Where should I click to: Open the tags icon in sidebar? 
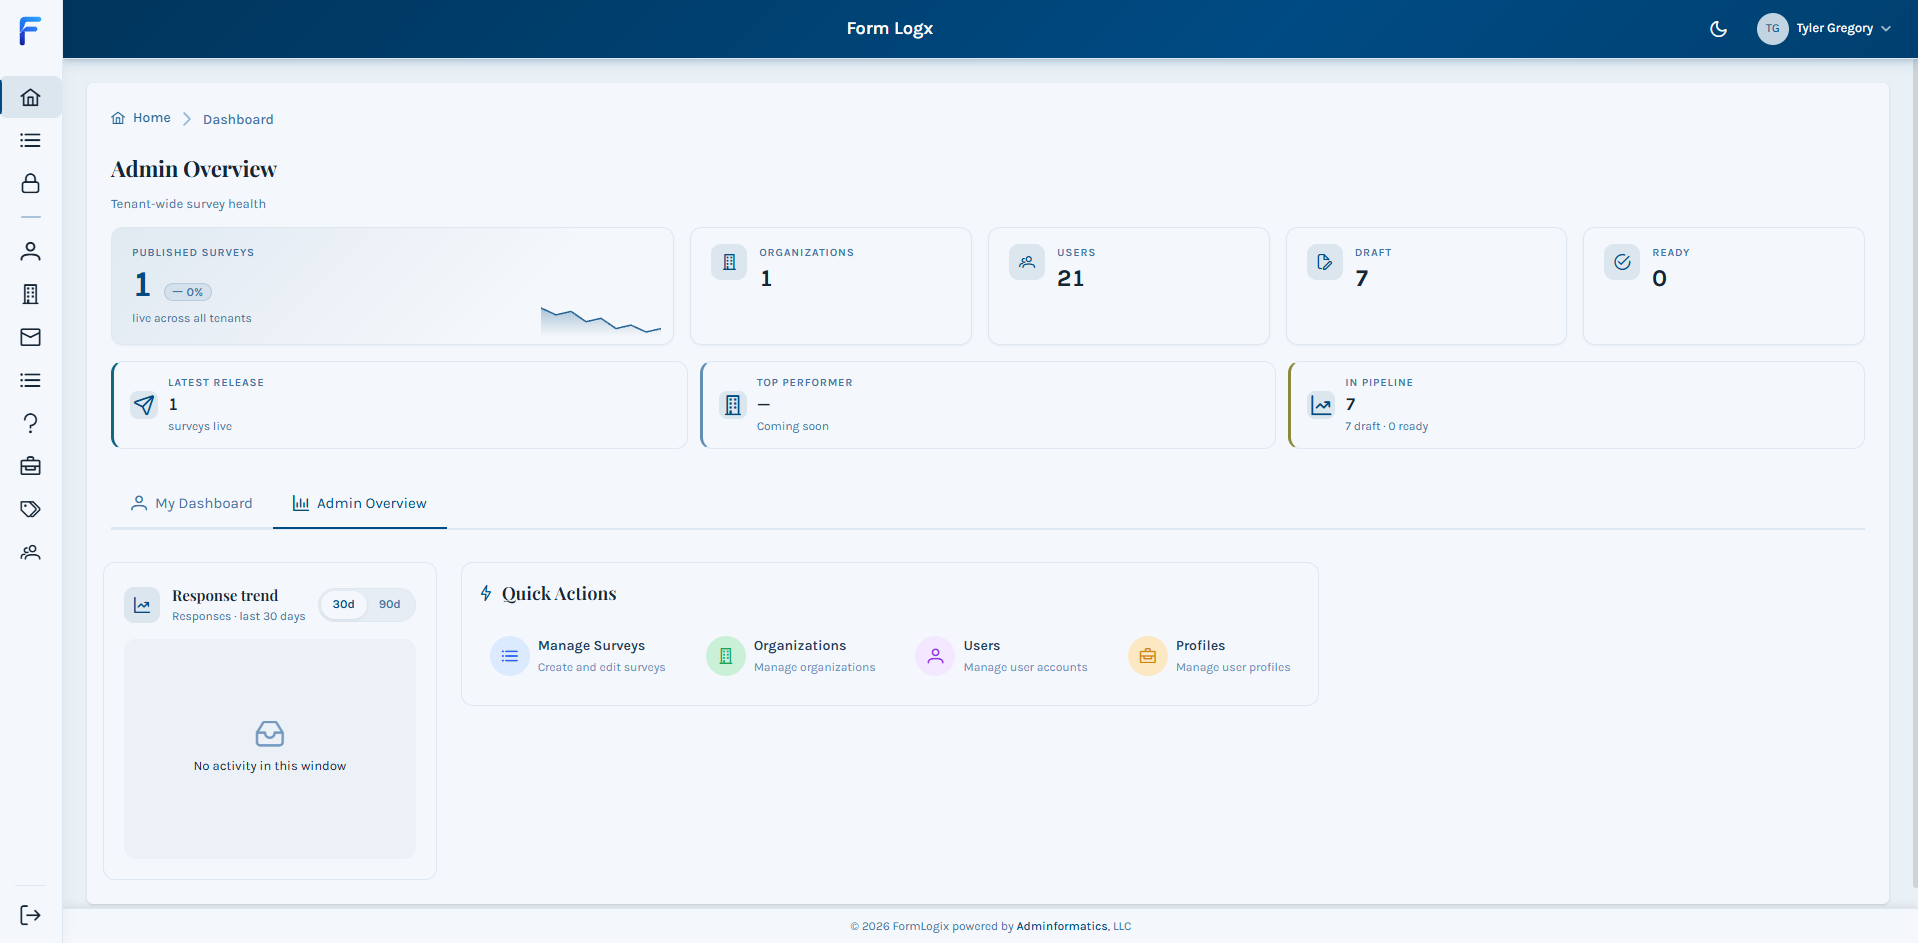point(31,509)
